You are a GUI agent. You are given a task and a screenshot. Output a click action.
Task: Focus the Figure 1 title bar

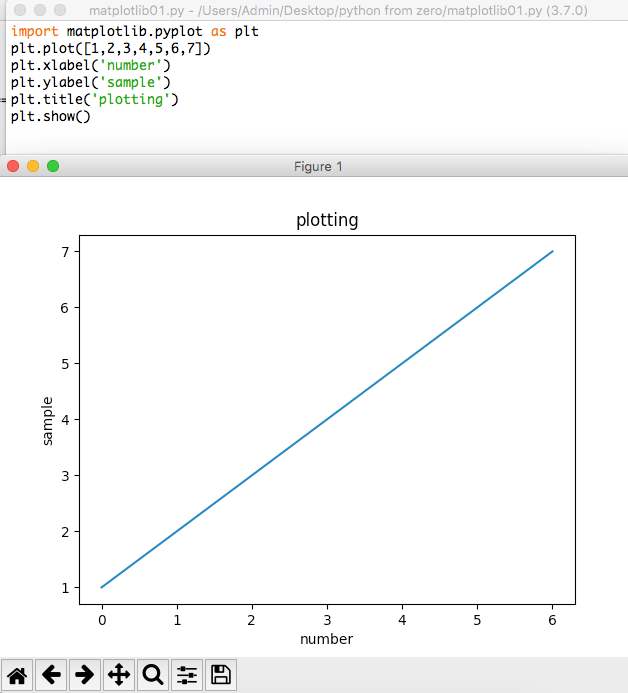[318, 166]
